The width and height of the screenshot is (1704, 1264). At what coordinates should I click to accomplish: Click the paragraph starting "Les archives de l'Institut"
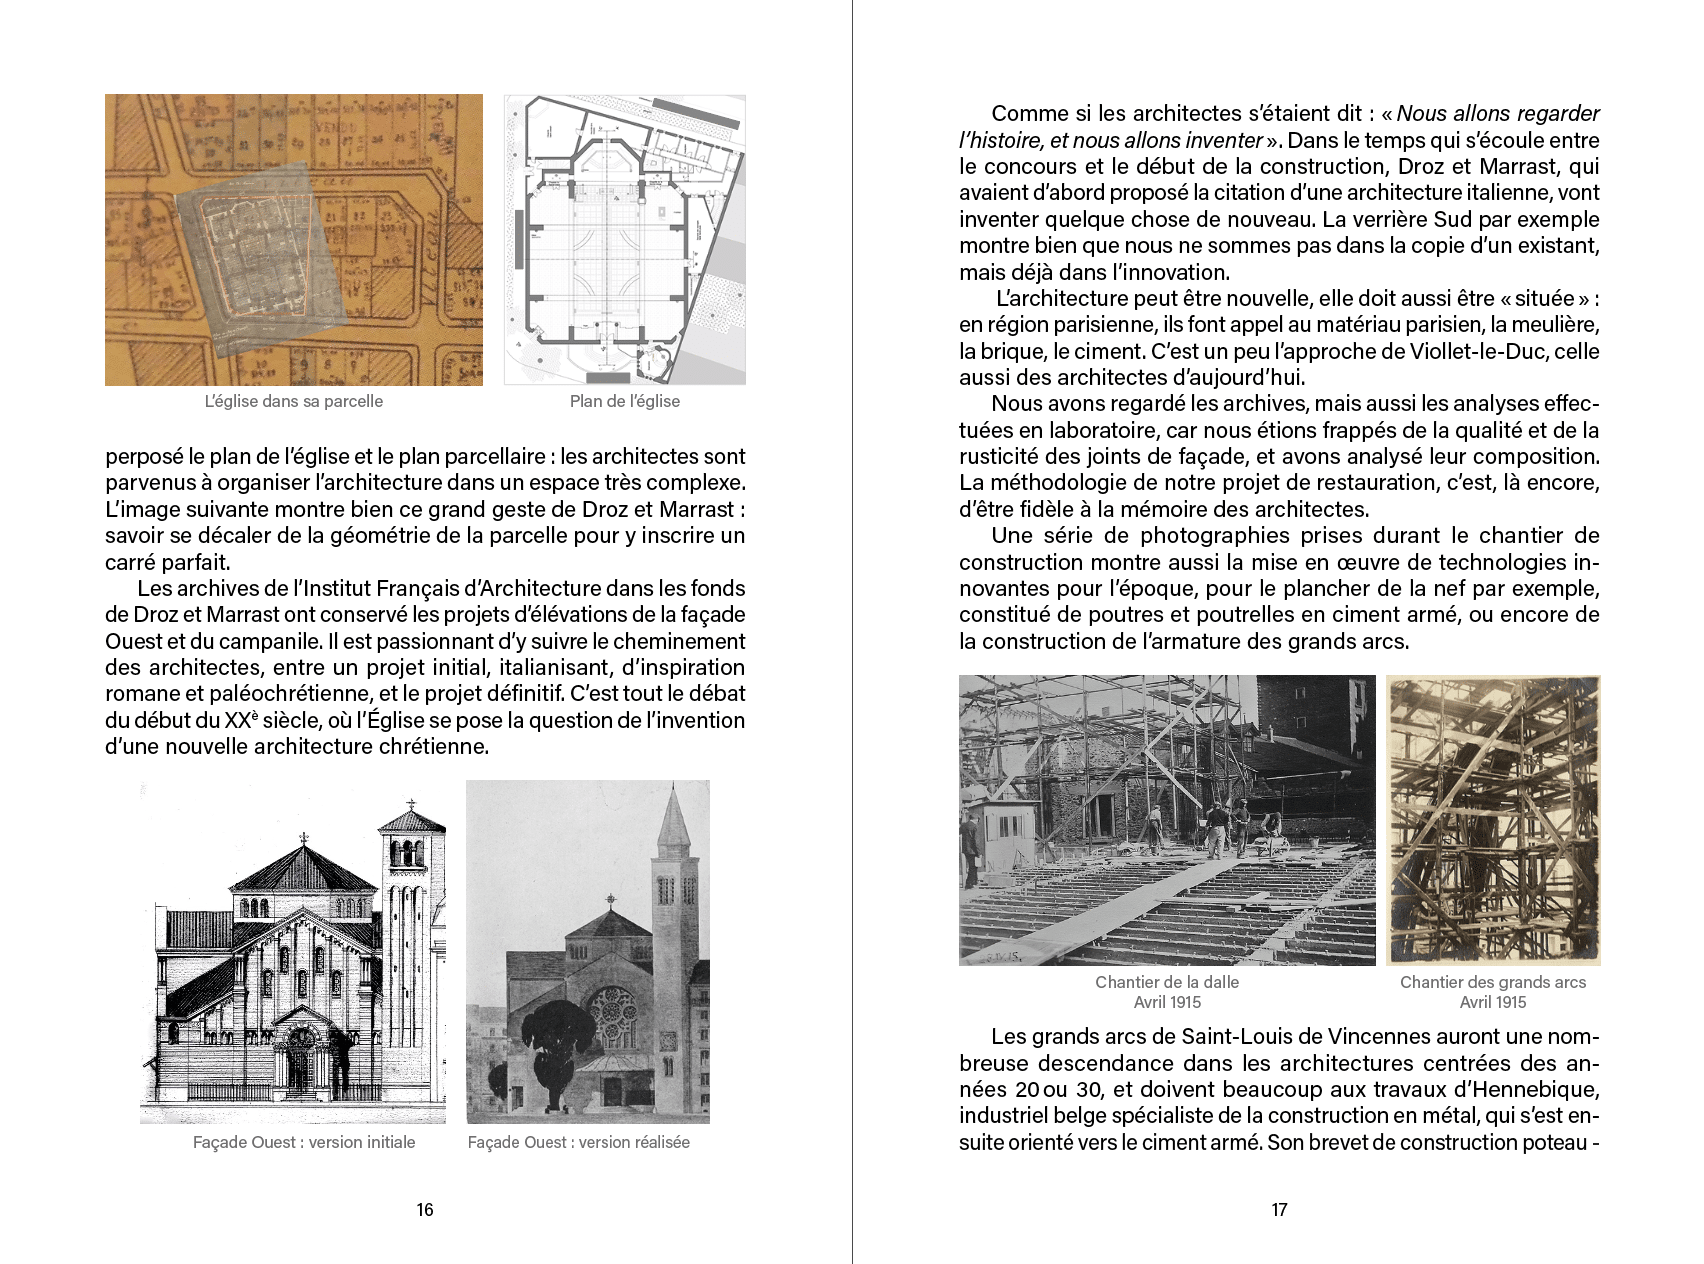click(x=425, y=667)
